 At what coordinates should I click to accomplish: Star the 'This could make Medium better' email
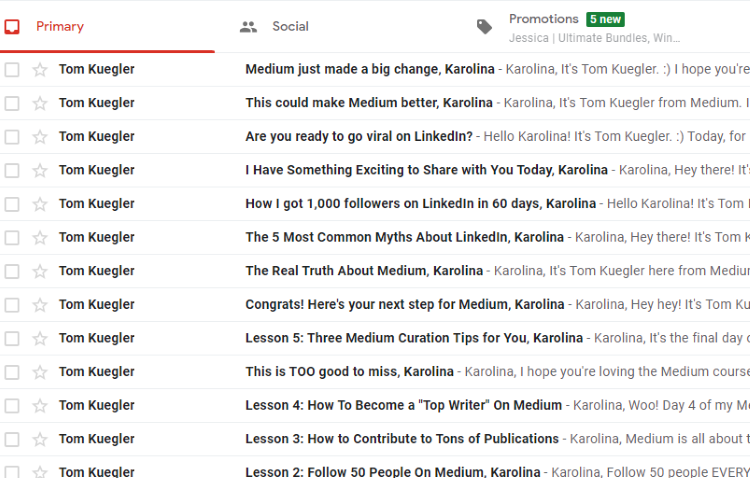coord(40,103)
